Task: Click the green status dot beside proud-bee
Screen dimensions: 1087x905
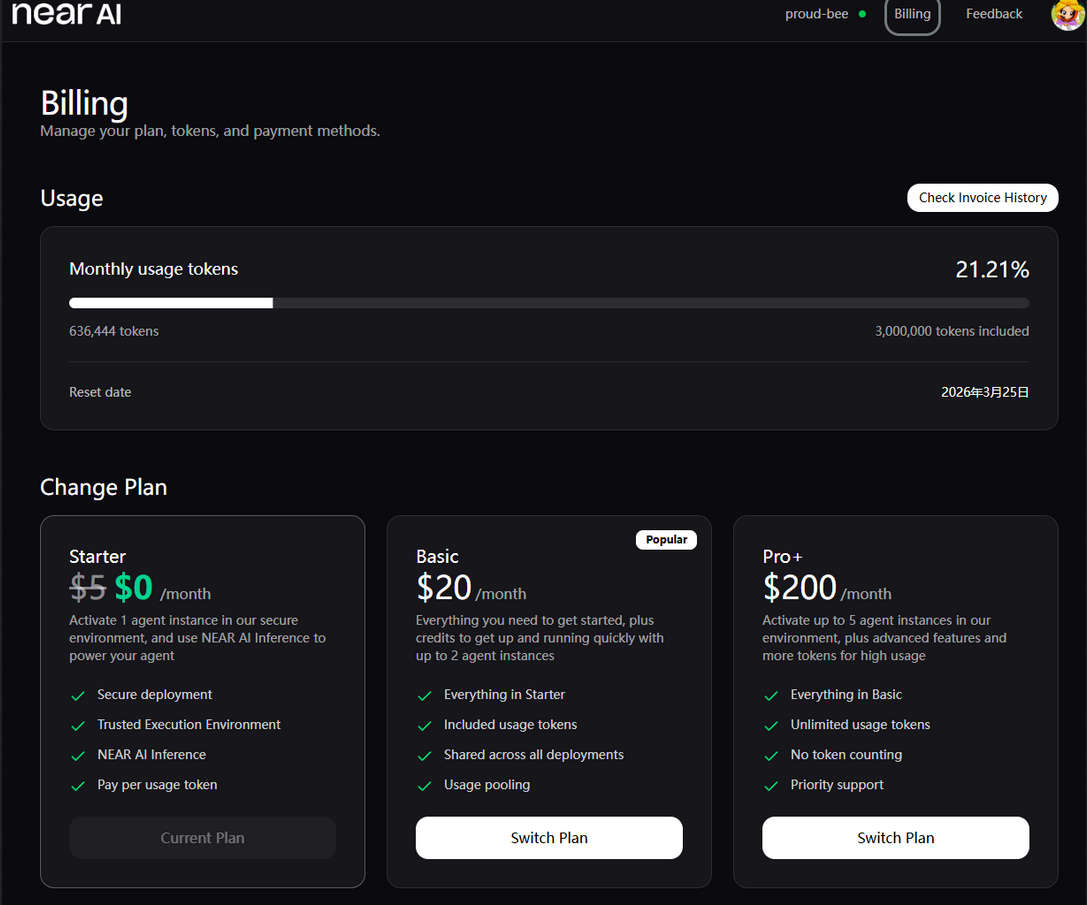Action: pyautogui.click(x=862, y=14)
